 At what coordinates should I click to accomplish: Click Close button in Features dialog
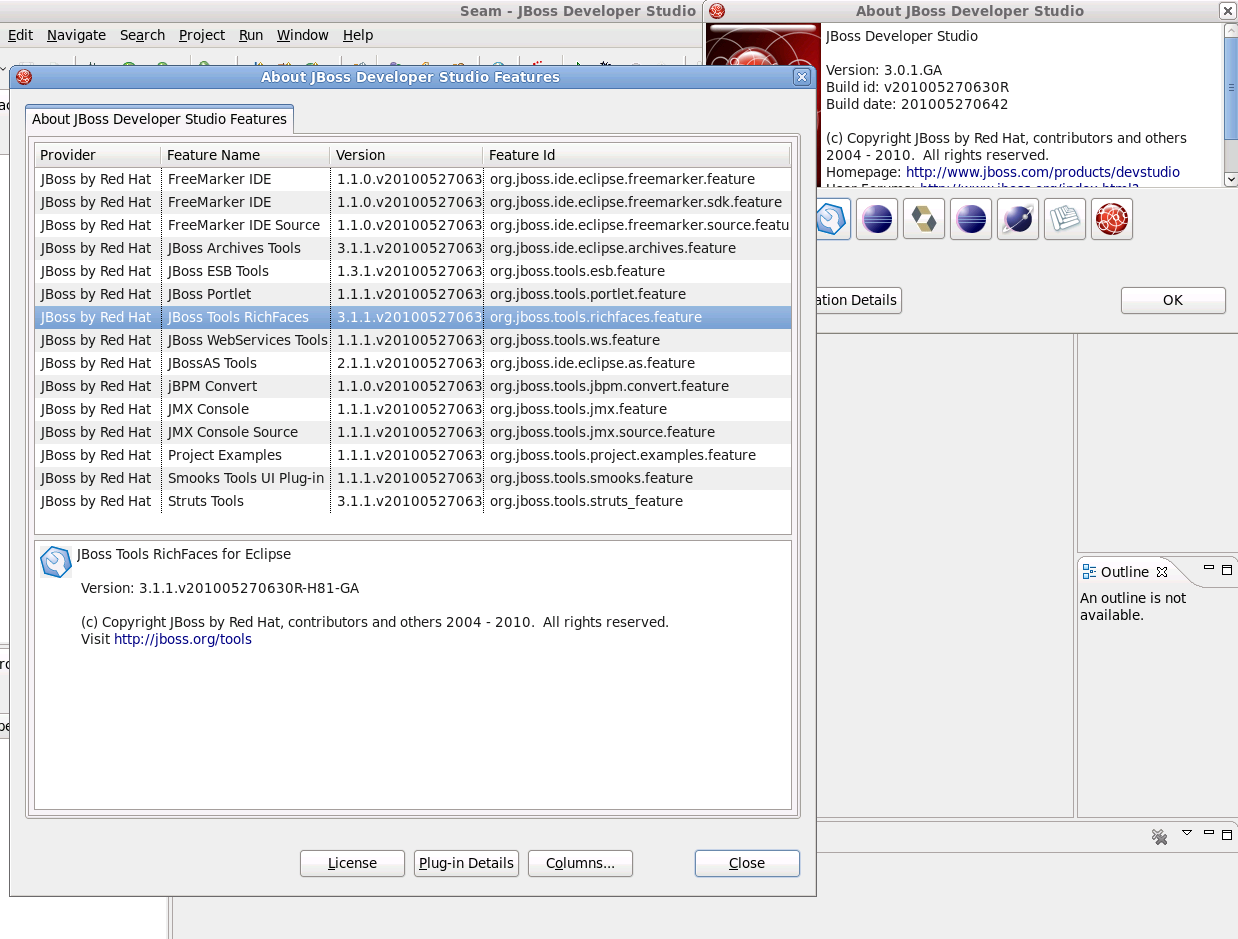(x=747, y=863)
